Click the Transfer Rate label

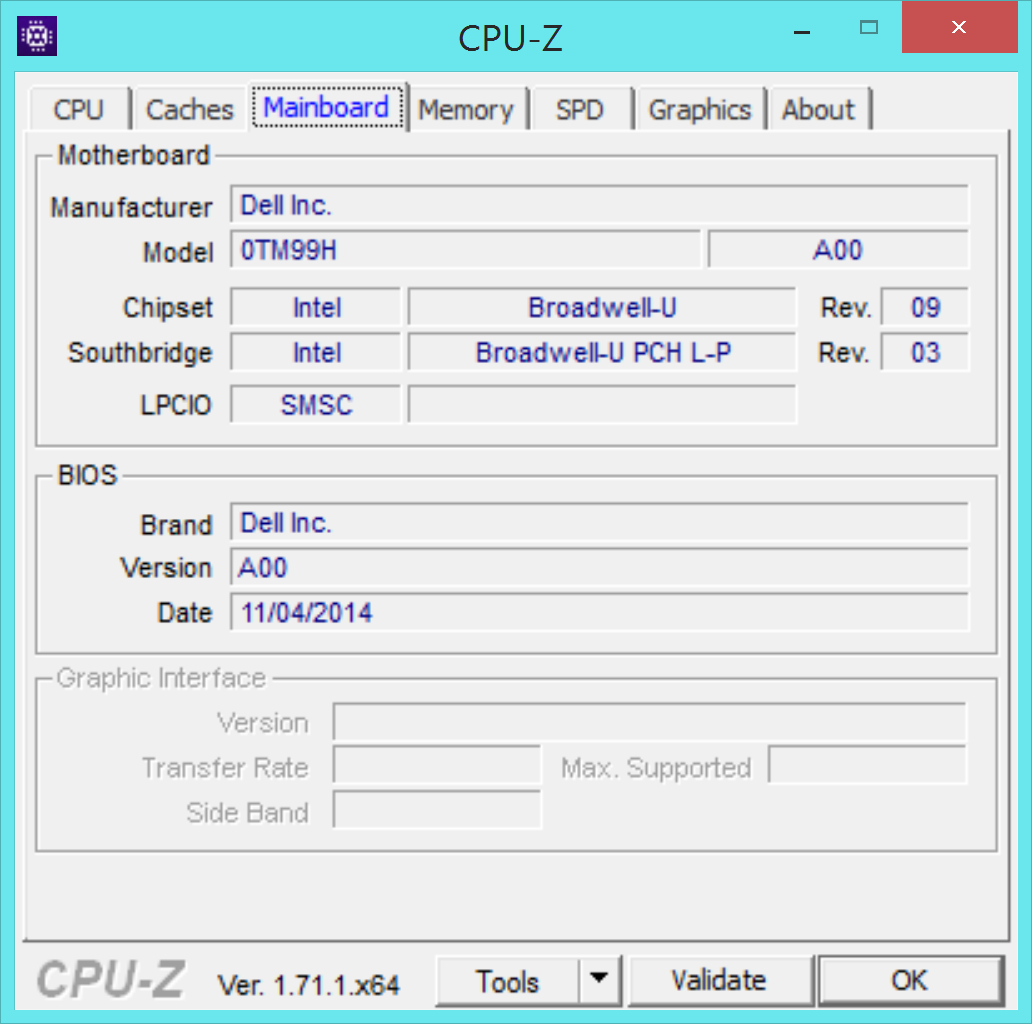225,767
